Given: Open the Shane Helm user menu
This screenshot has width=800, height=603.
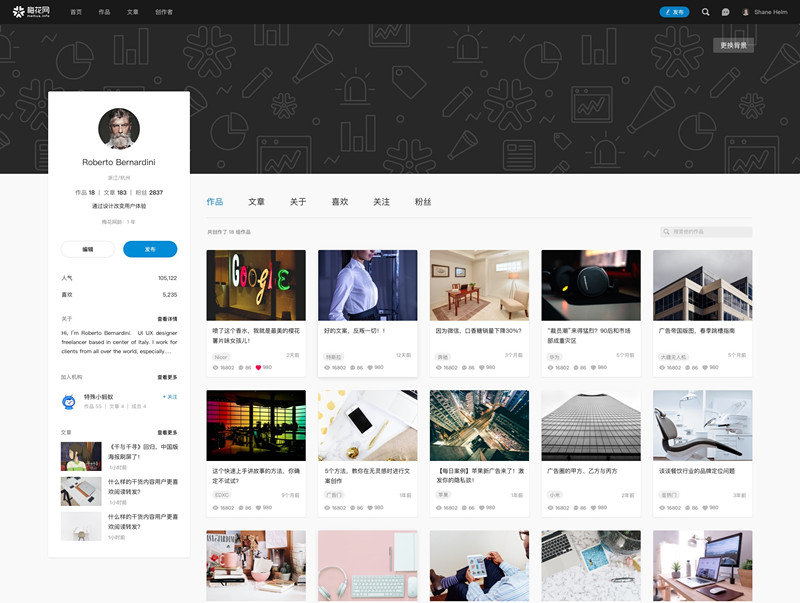Looking at the screenshot, I should pyautogui.click(x=765, y=12).
